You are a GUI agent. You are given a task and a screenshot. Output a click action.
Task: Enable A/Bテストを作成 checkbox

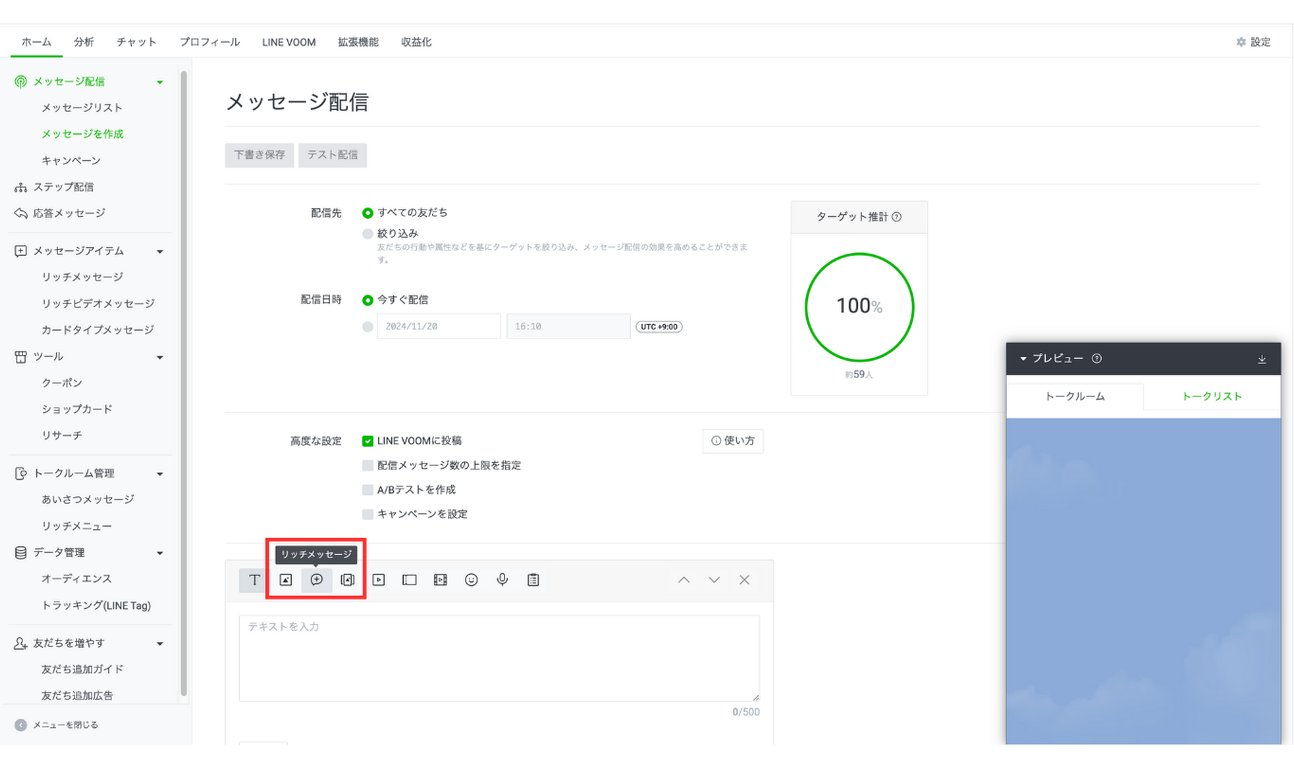click(368, 490)
